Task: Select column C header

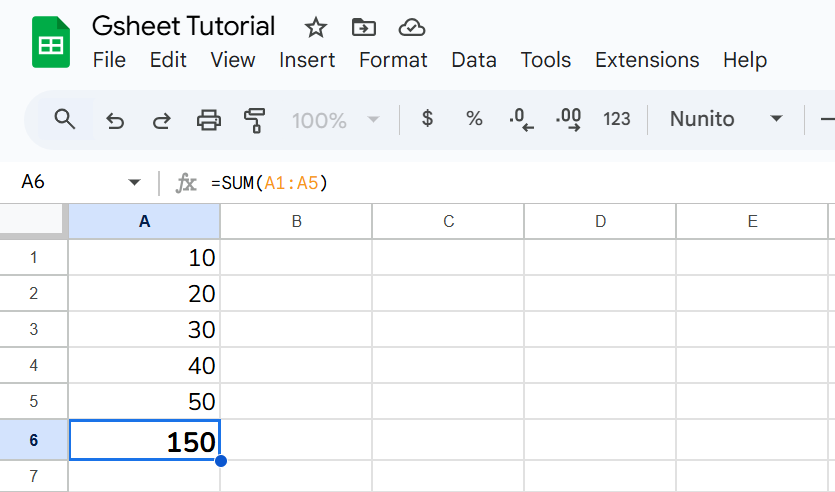Action: pyautogui.click(x=448, y=222)
